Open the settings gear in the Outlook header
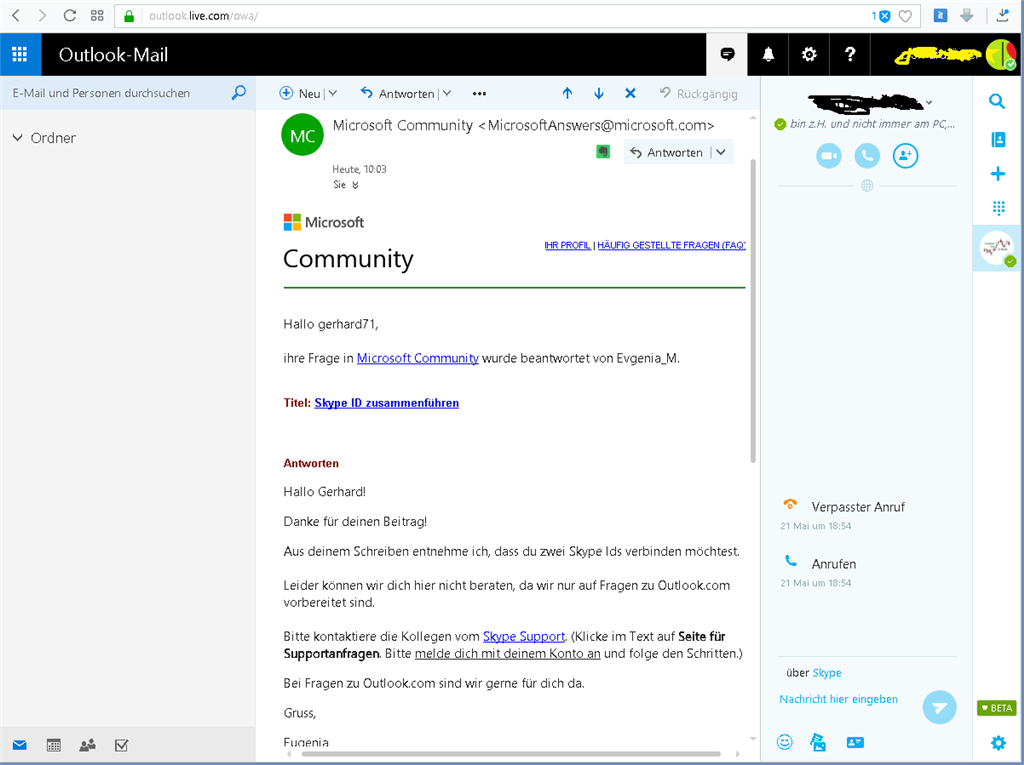1024x765 pixels. click(x=808, y=54)
